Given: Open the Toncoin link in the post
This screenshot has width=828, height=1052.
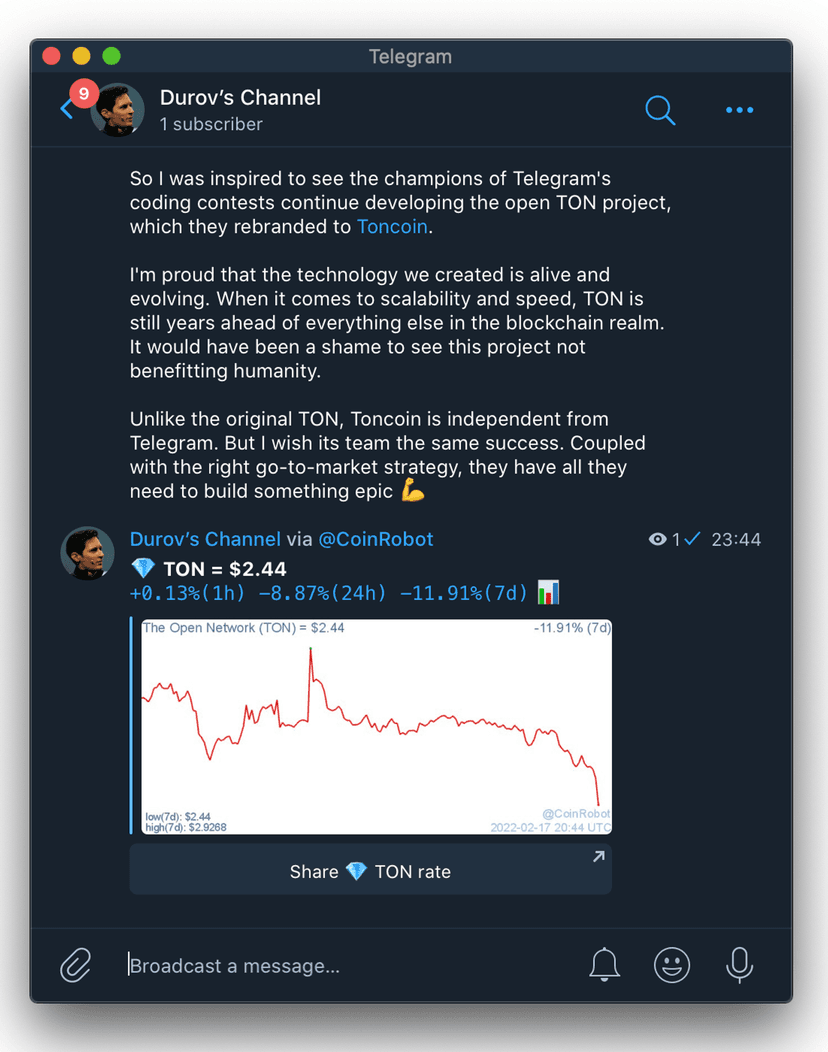Looking at the screenshot, I should point(392,227).
